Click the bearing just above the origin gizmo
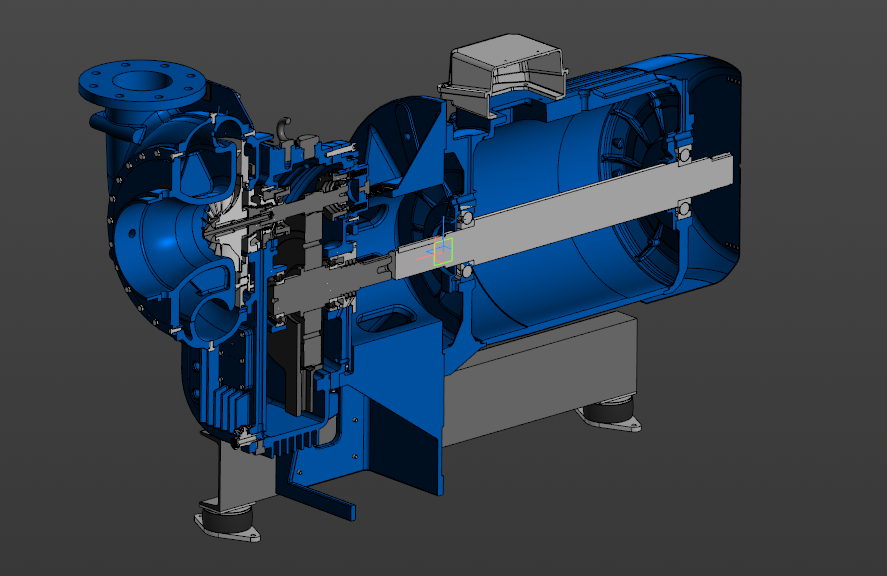The image size is (887, 576). pyautogui.click(x=465, y=216)
